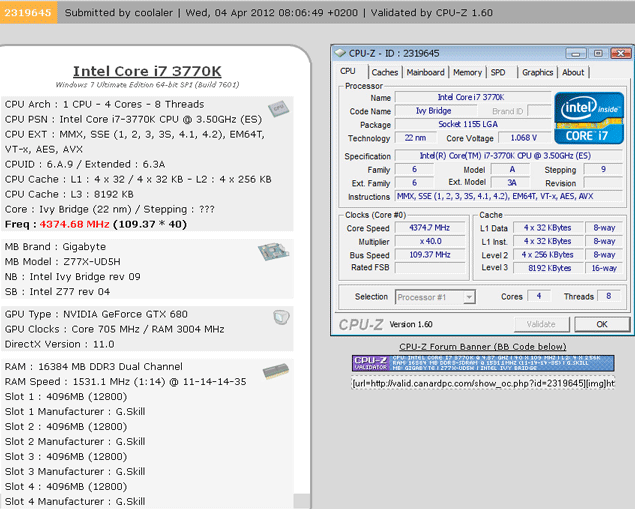The width and height of the screenshot is (635, 509).
Task: Click the Core Voltage 1.068 V field
Action: [x=524, y=138]
